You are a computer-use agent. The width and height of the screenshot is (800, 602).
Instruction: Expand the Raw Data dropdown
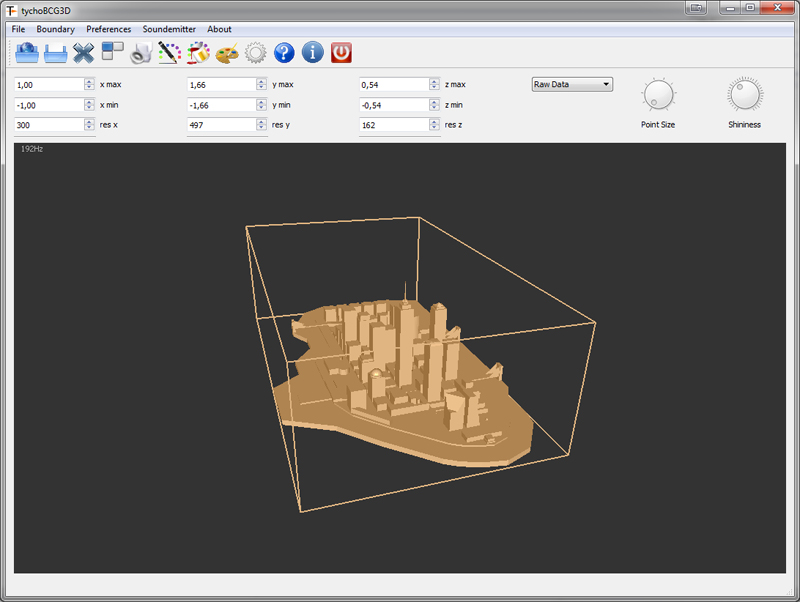coord(572,85)
